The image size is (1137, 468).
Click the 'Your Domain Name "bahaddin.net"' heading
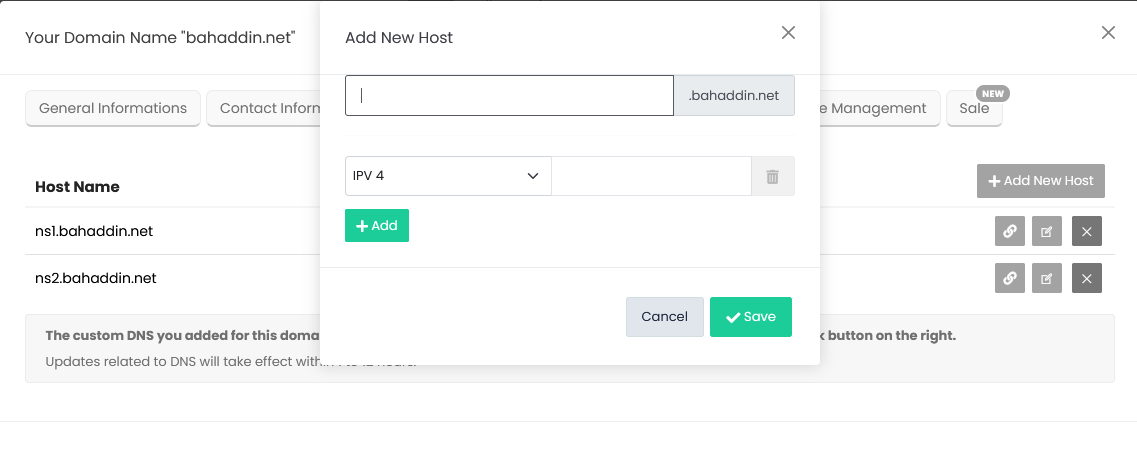[160, 38]
